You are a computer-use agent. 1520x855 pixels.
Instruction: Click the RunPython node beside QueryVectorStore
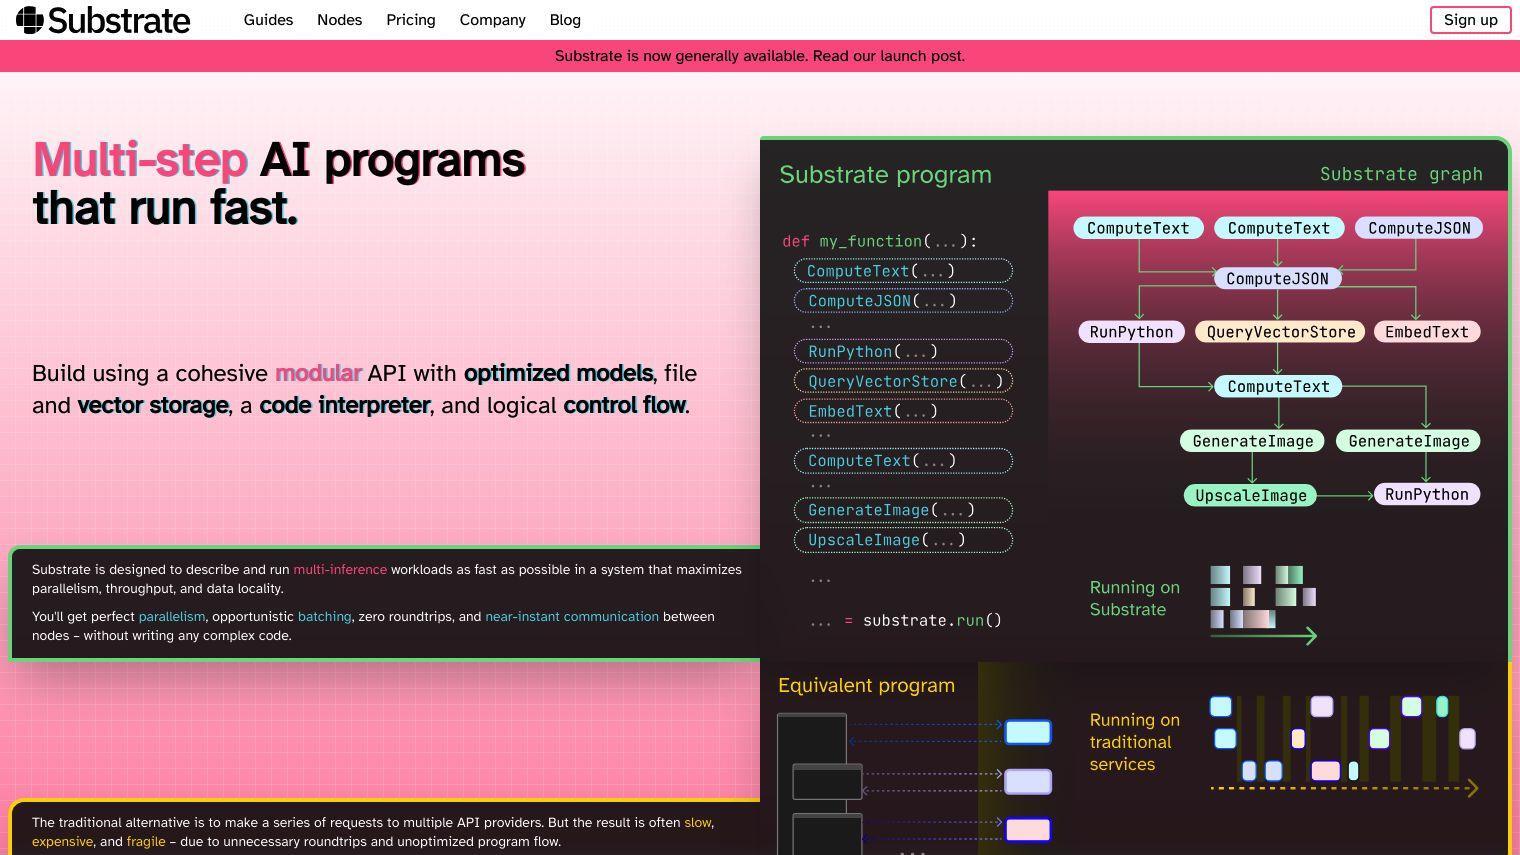[x=1131, y=332]
